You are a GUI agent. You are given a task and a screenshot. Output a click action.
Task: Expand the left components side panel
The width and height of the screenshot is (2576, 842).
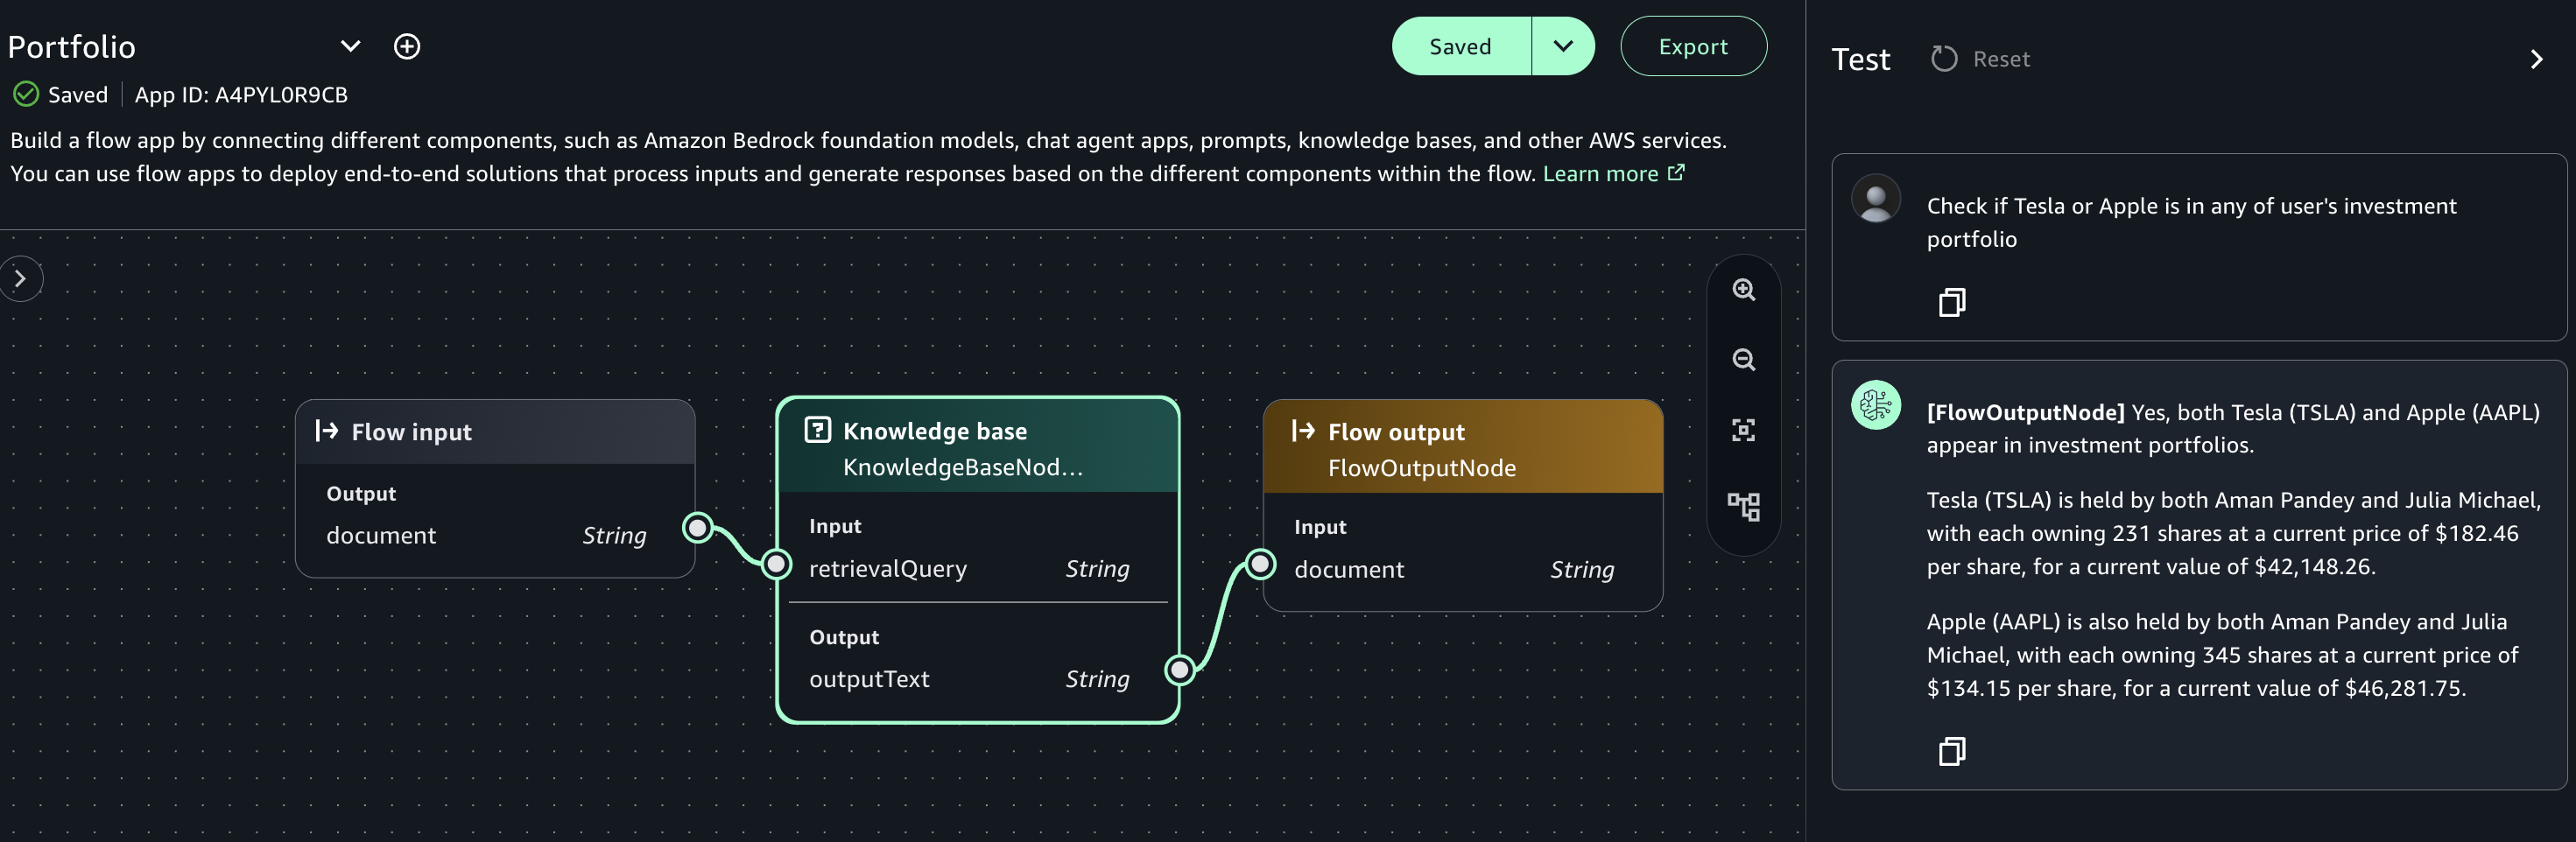21,279
